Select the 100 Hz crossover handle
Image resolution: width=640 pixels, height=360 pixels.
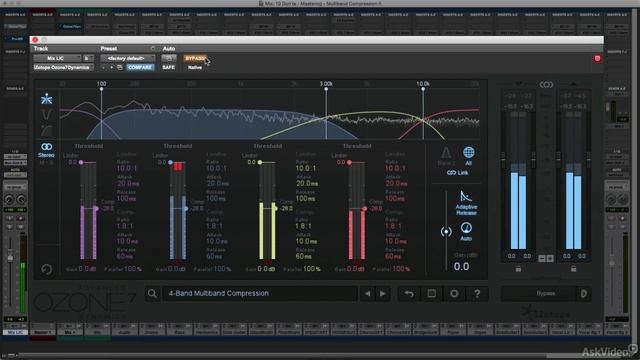[101, 89]
